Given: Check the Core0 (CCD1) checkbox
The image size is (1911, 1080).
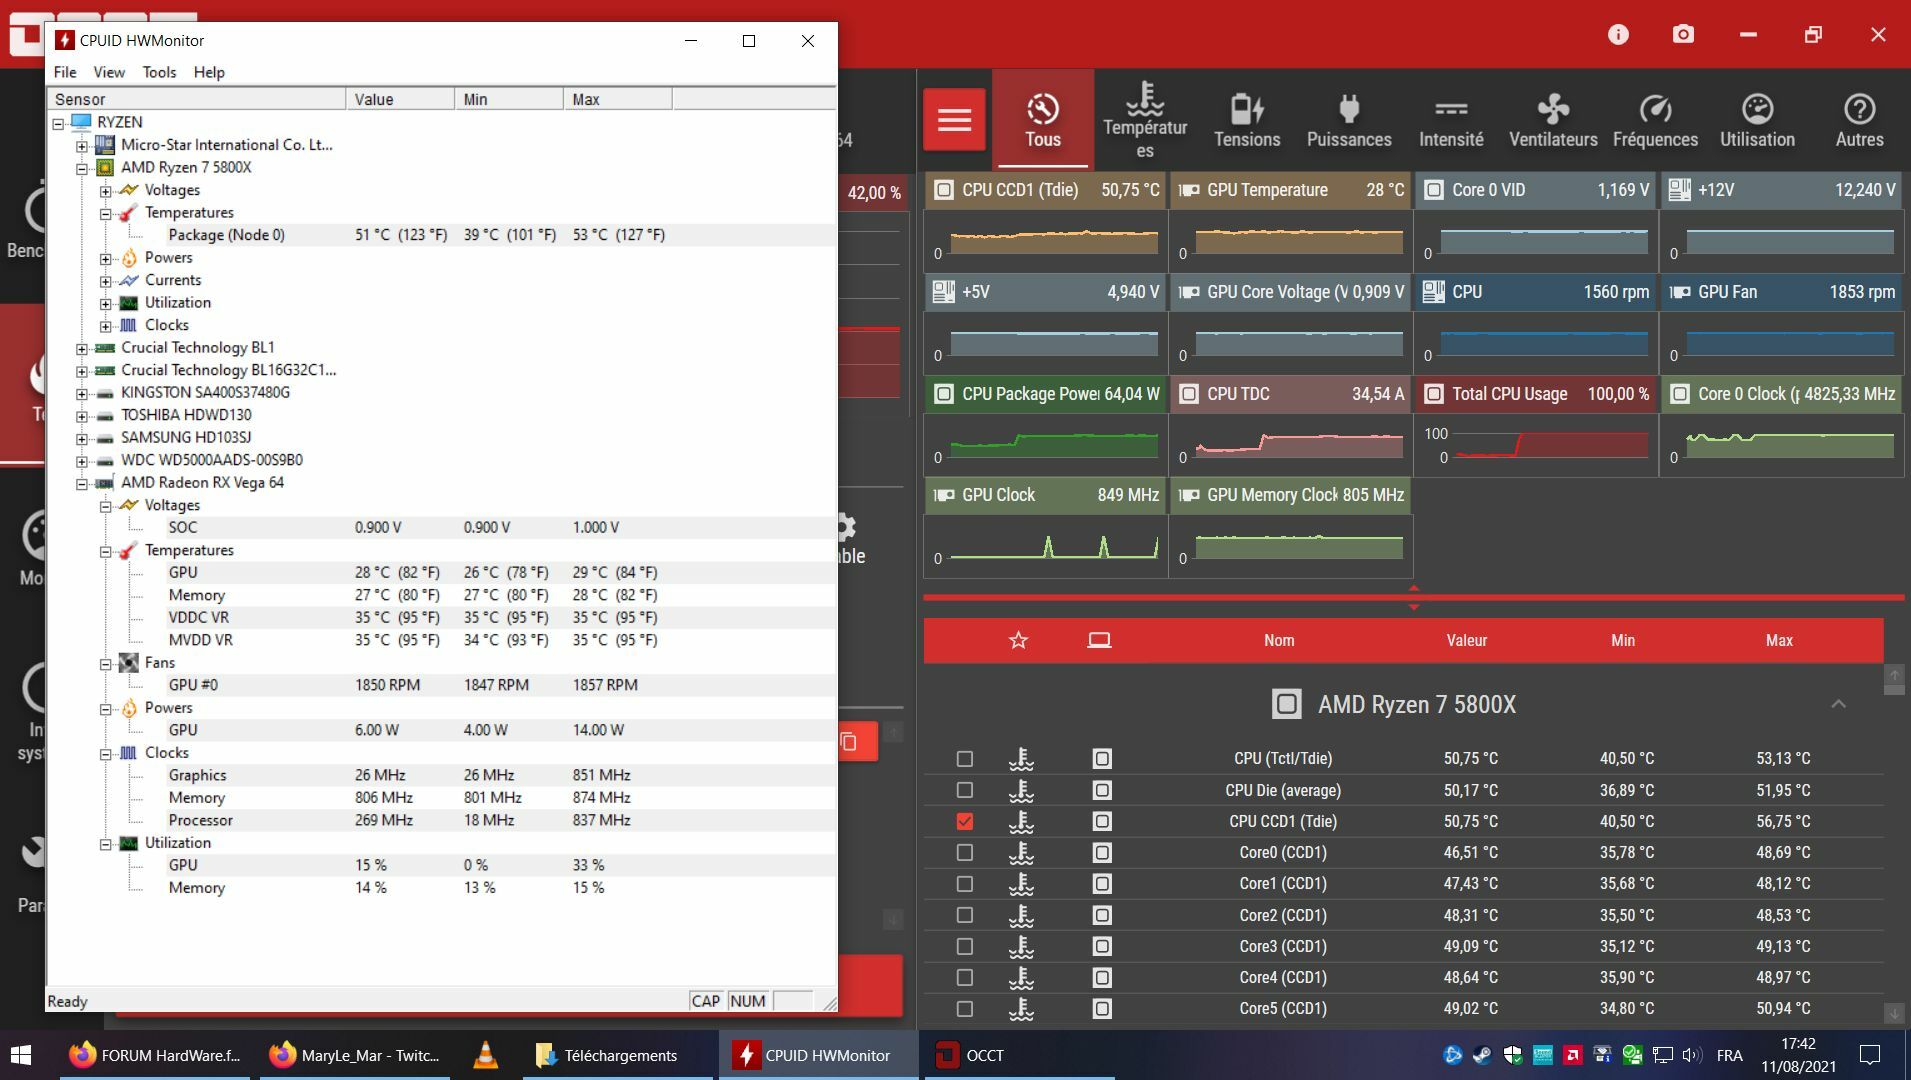Looking at the screenshot, I should pyautogui.click(x=964, y=853).
